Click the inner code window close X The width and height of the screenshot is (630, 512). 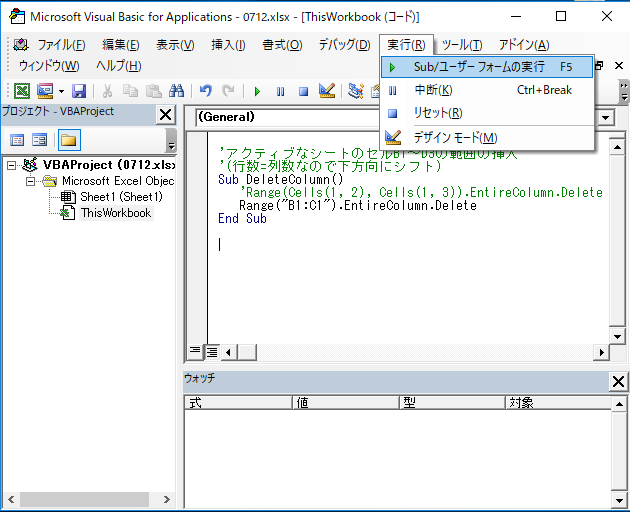tap(619, 66)
